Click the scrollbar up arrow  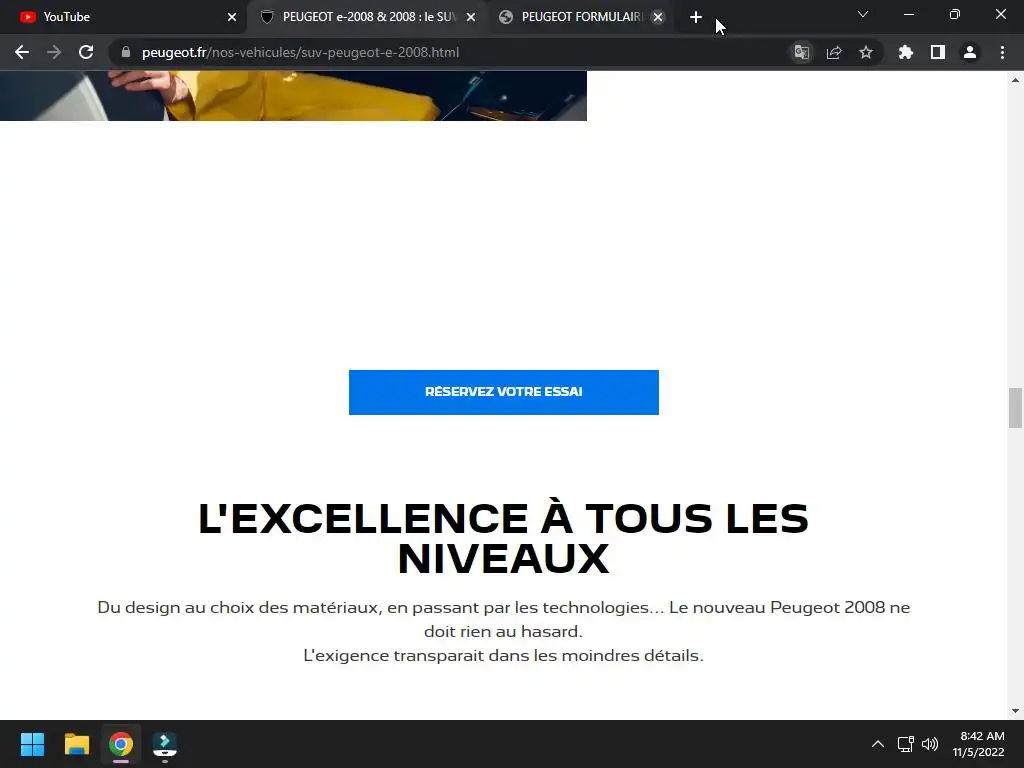coord(1015,80)
